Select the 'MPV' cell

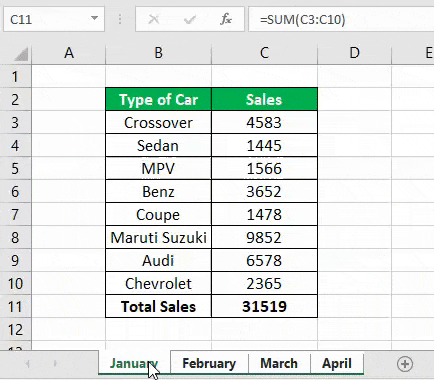pyautogui.click(x=158, y=168)
